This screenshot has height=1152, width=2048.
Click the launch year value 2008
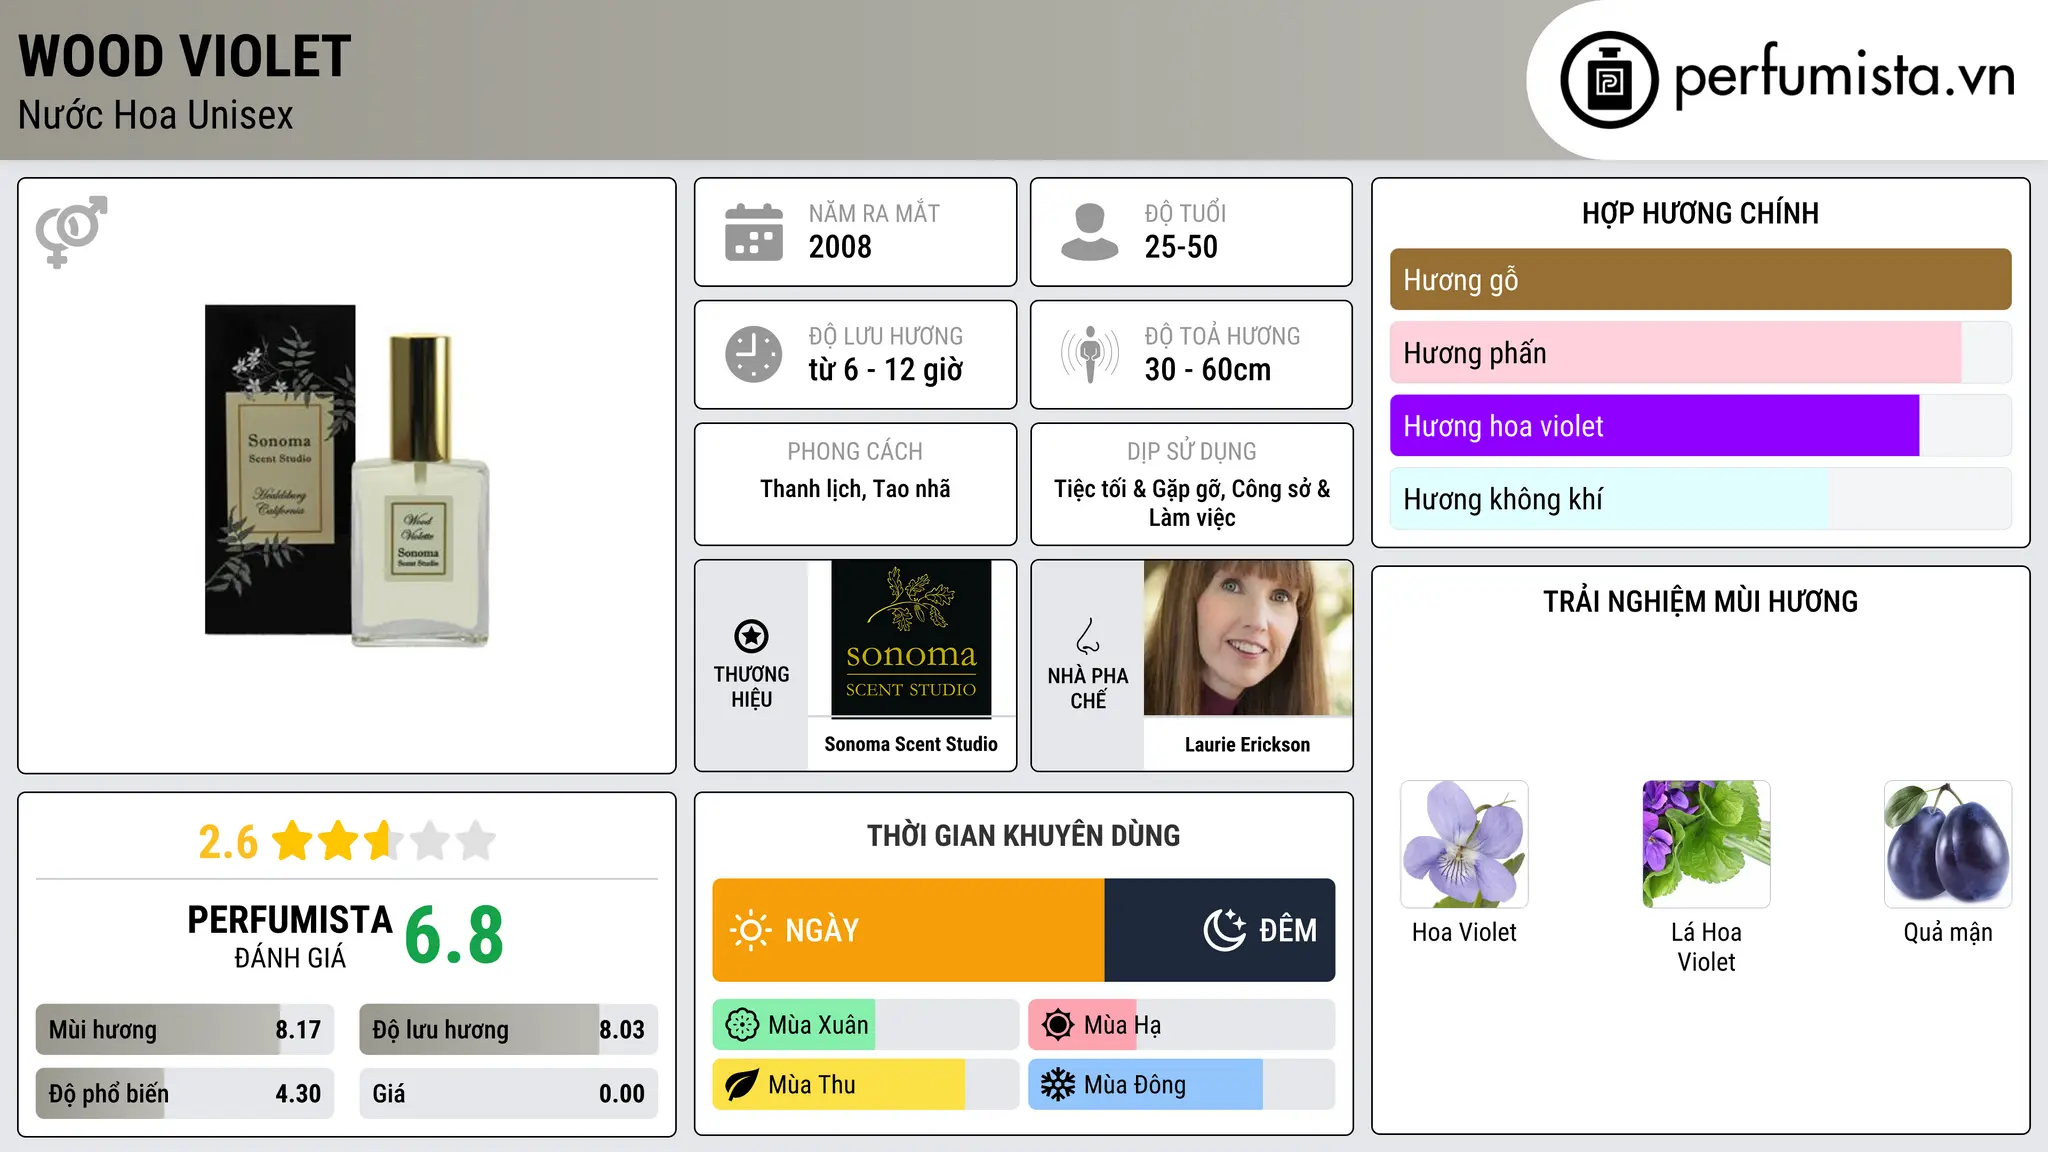click(840, 247)
